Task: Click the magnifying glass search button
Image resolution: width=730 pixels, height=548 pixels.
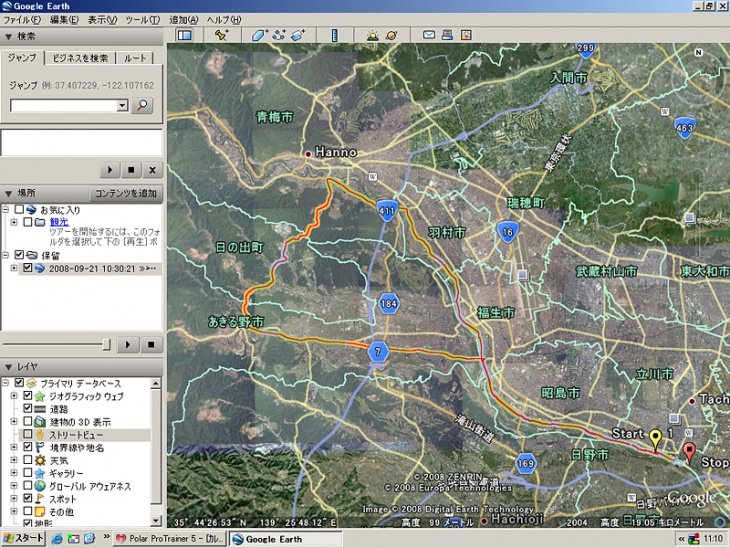Action: (142, 105)
